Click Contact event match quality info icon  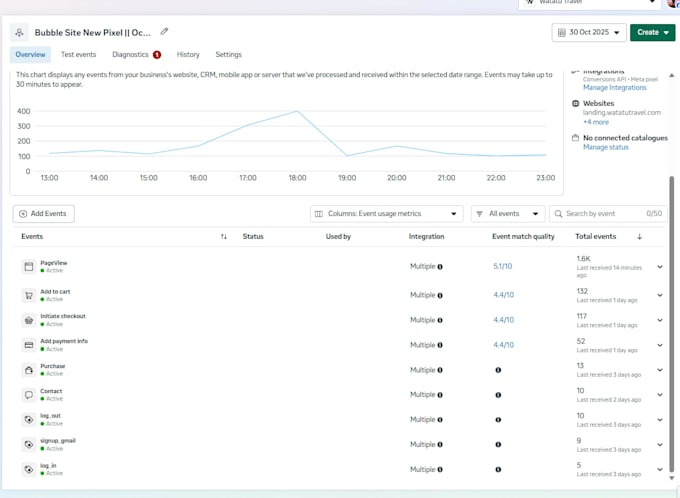tap(498, 395)
